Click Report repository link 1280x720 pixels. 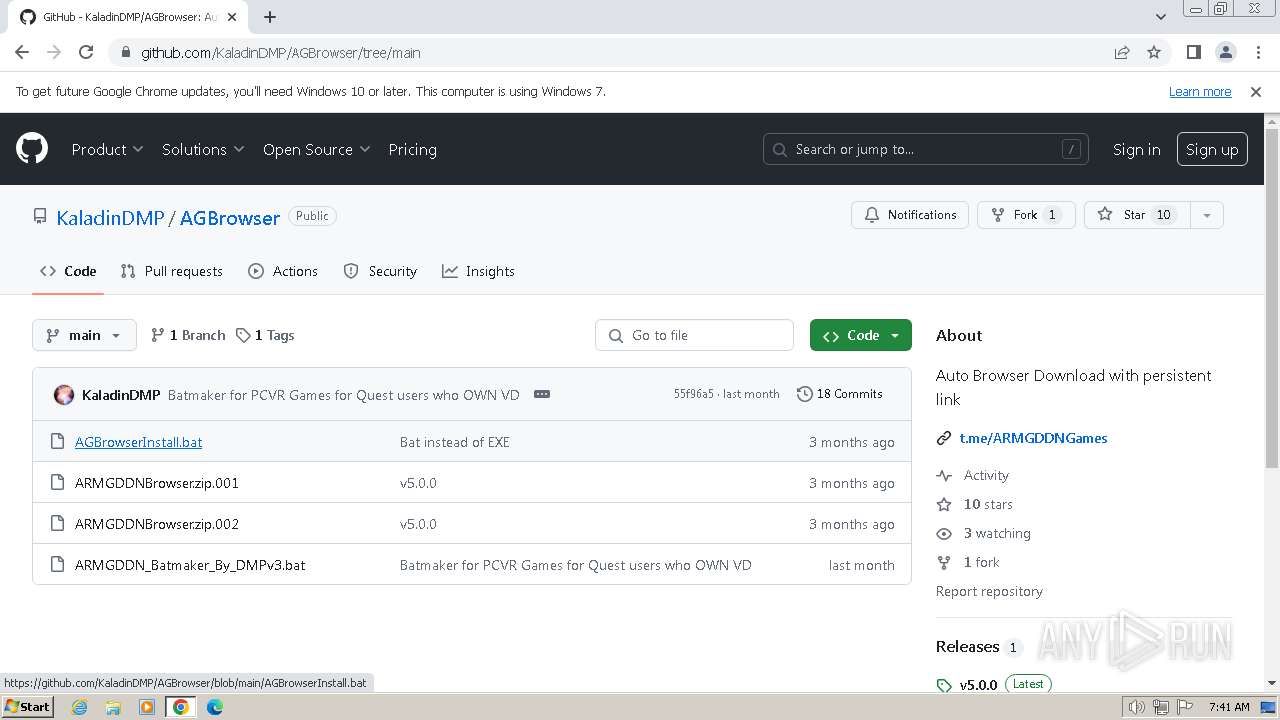989,591
